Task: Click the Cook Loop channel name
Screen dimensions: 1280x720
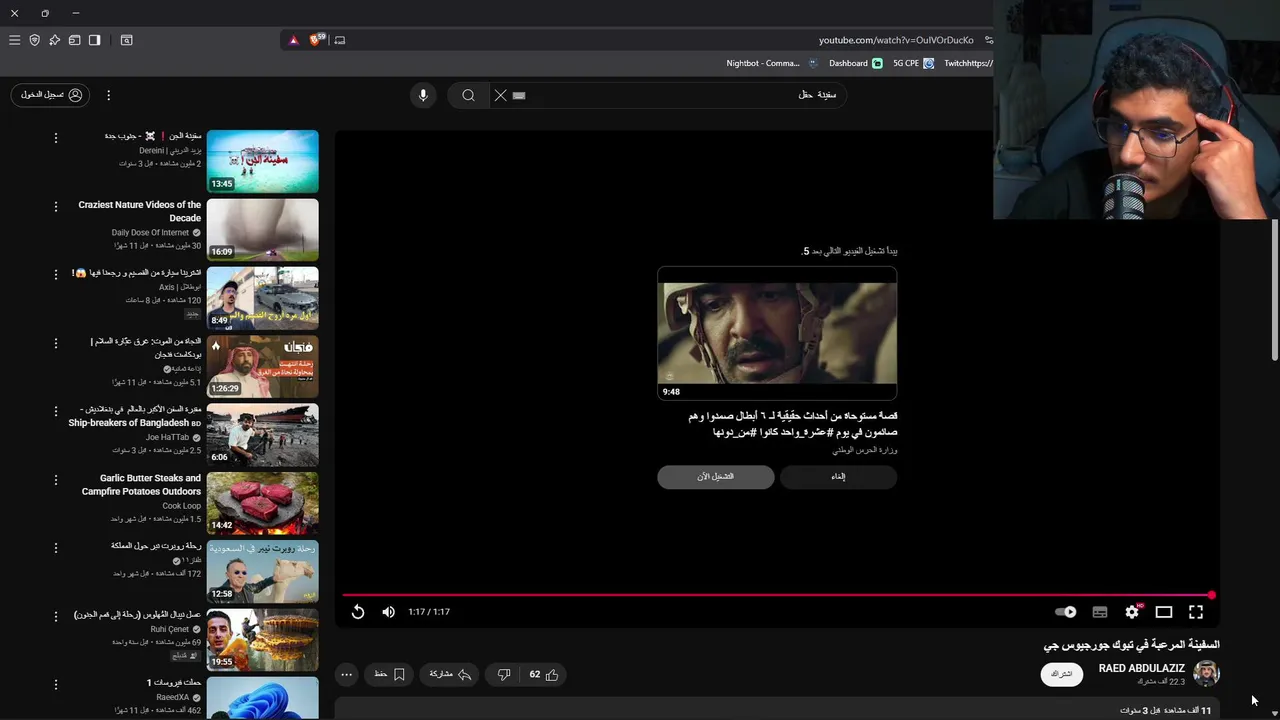Action: click(181, 506)
